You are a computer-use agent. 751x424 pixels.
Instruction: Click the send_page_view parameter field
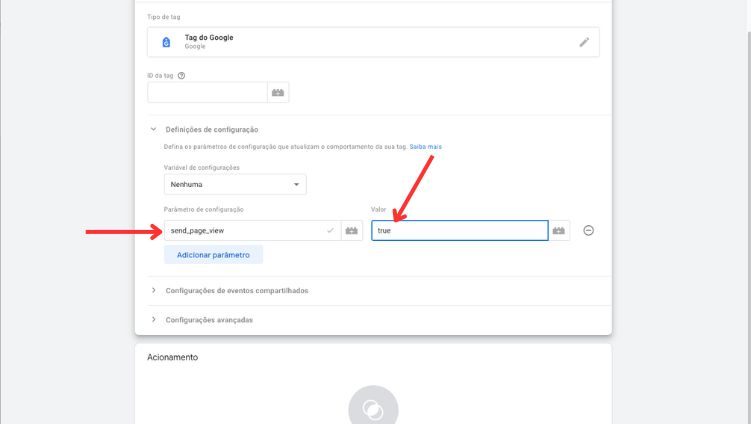(x=252, y=230)
